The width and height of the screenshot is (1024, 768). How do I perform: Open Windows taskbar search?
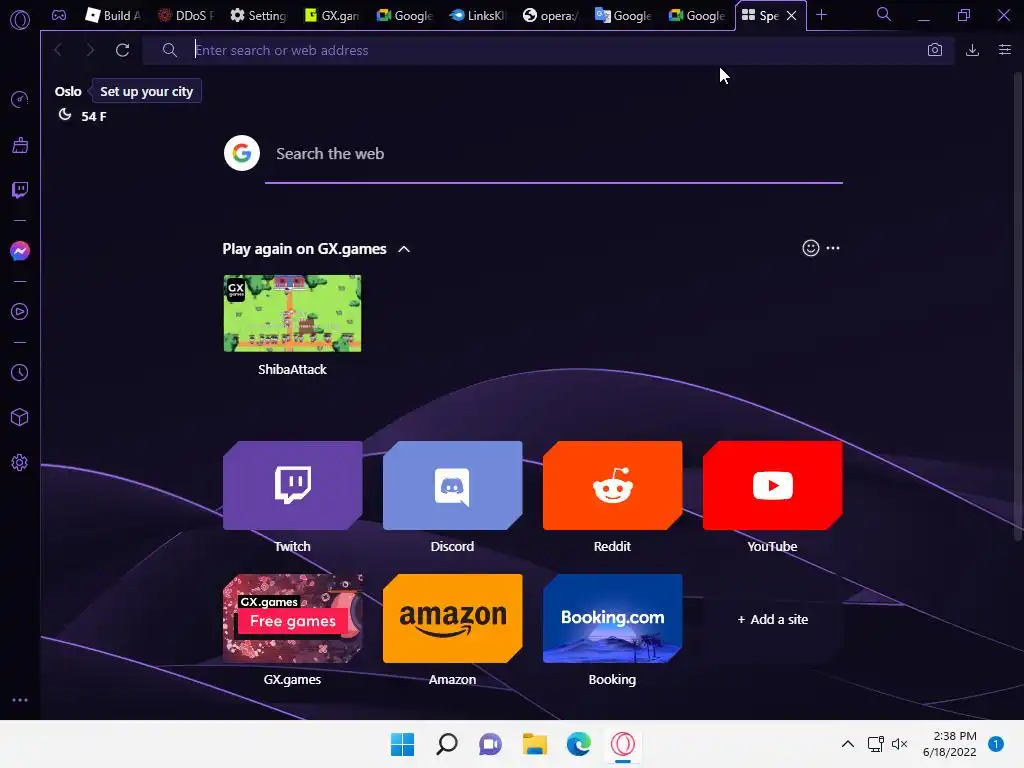447,744
